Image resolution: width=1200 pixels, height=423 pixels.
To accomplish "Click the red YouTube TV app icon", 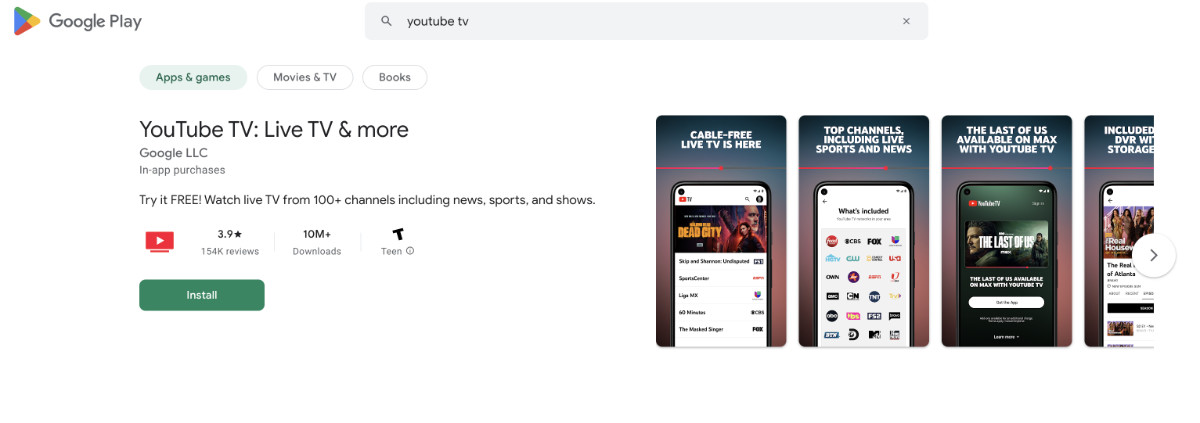I will (x=159, y=241).
